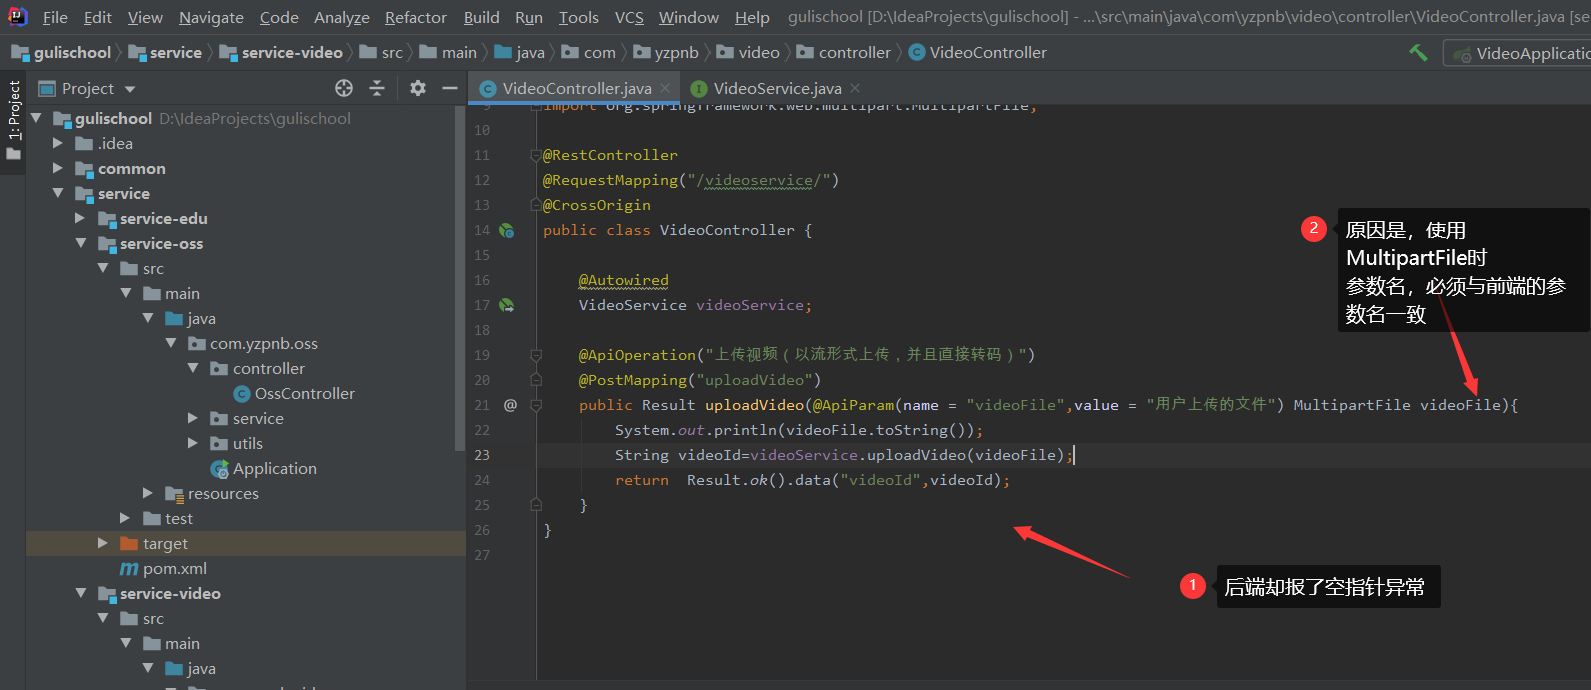Expand the .idea folder
Viewport: 1591px width, 690px height.
point(58,143)
